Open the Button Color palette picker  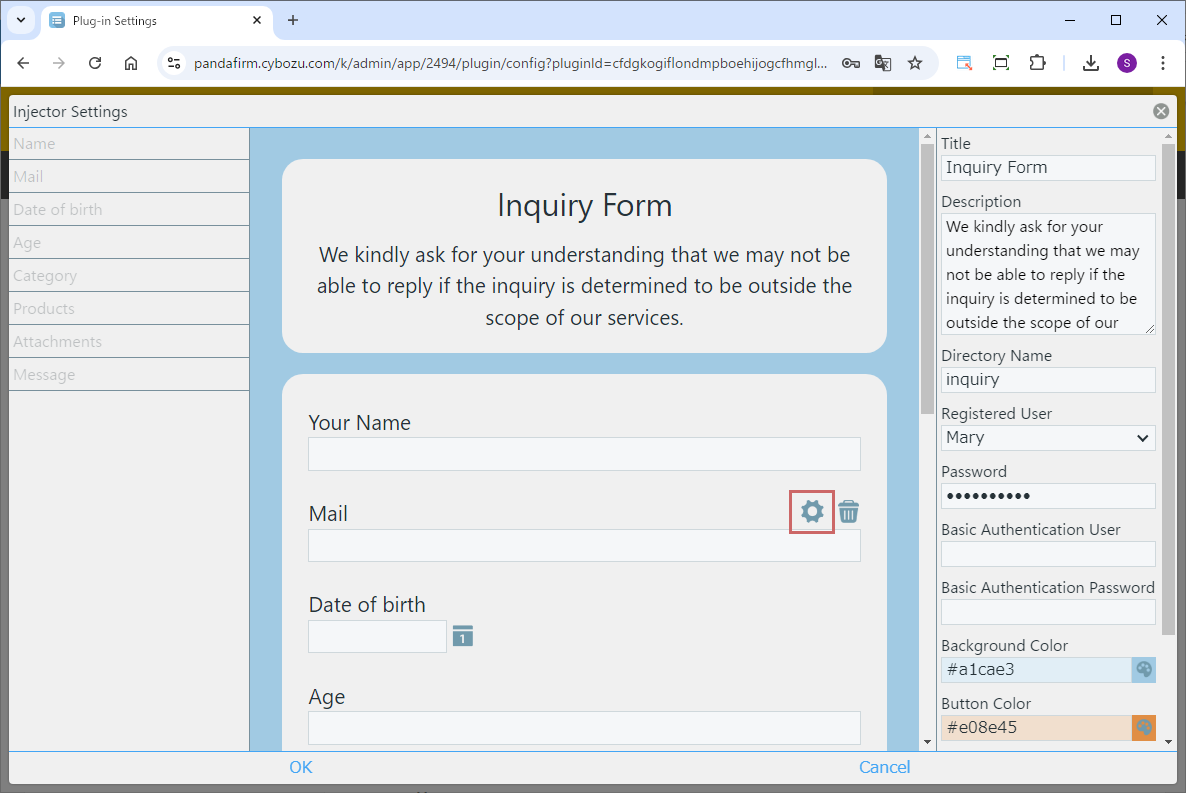tap(1144, 727)
